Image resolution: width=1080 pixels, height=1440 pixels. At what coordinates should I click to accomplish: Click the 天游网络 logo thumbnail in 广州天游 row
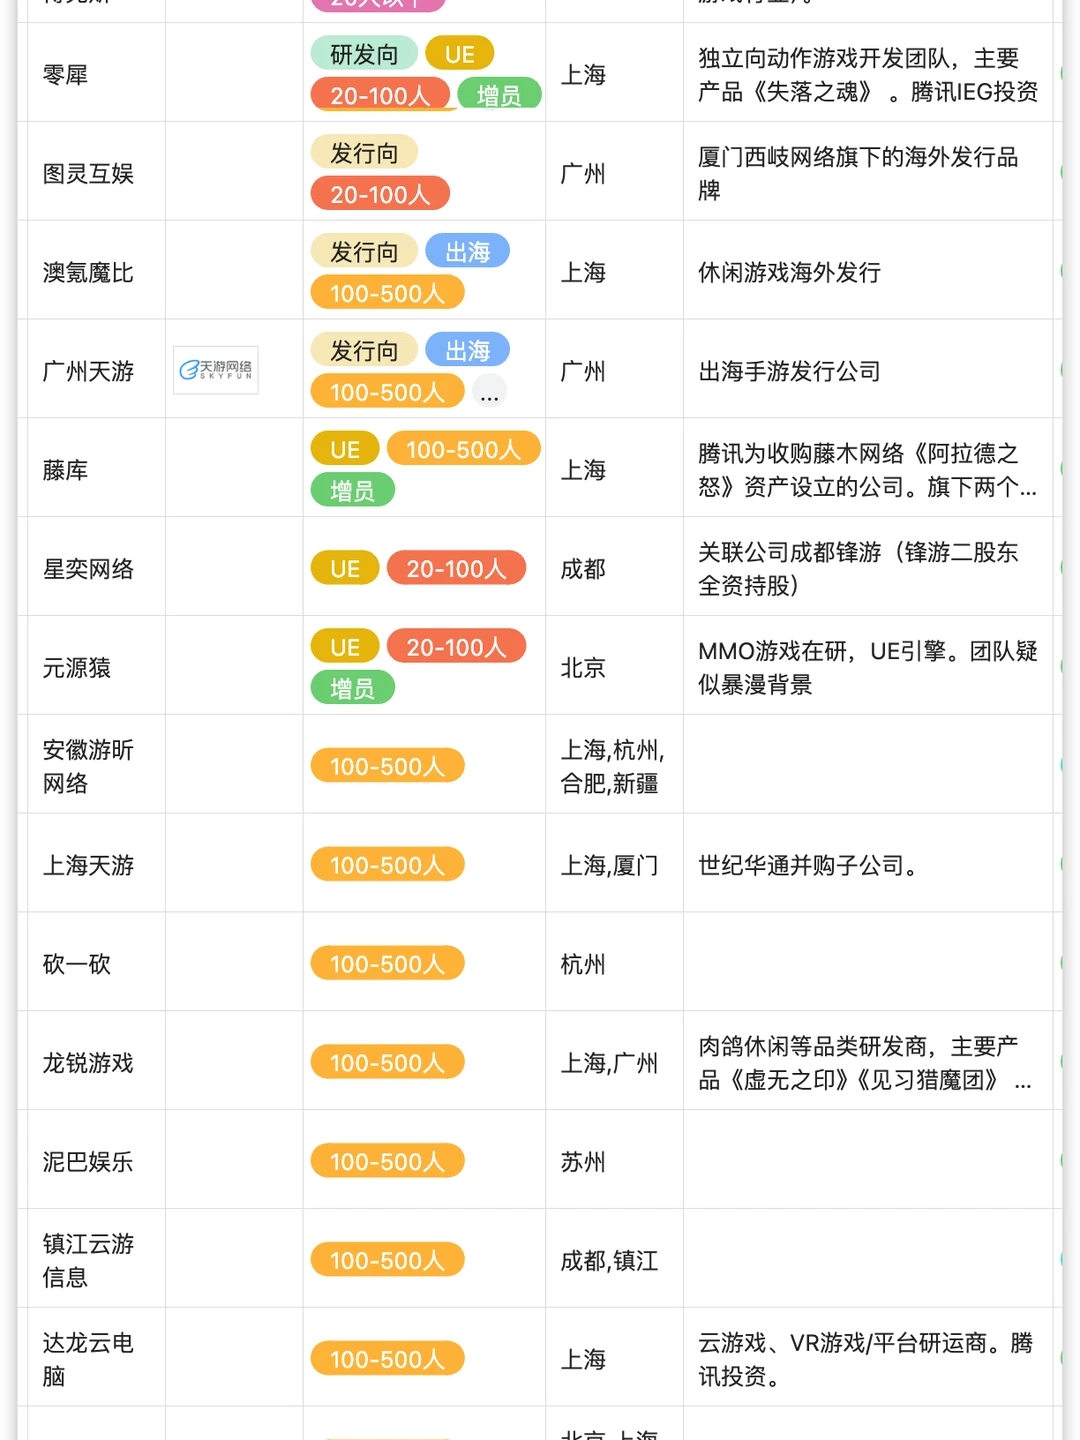pyautogui.click(x=216, y=370)
